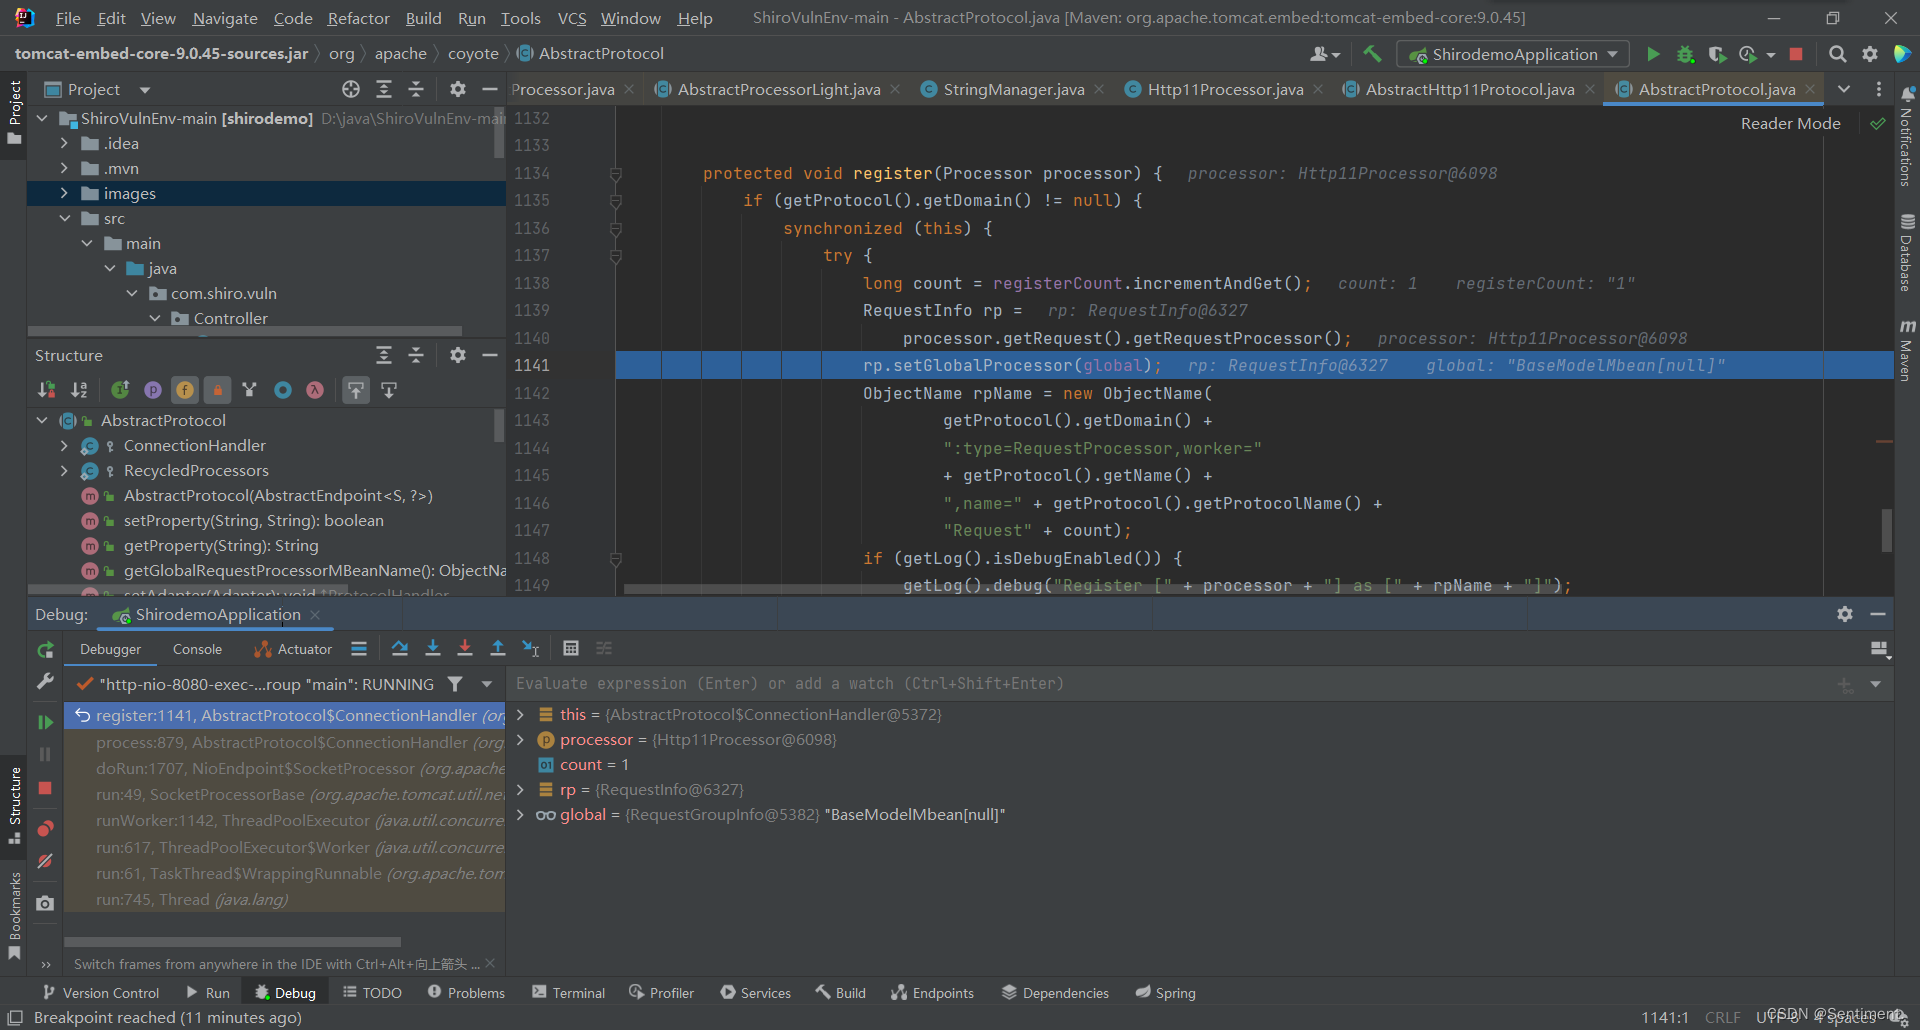Expand the .idea folder
Image resolution: width=1920 pixels, height=1030 pixels.
65,143
